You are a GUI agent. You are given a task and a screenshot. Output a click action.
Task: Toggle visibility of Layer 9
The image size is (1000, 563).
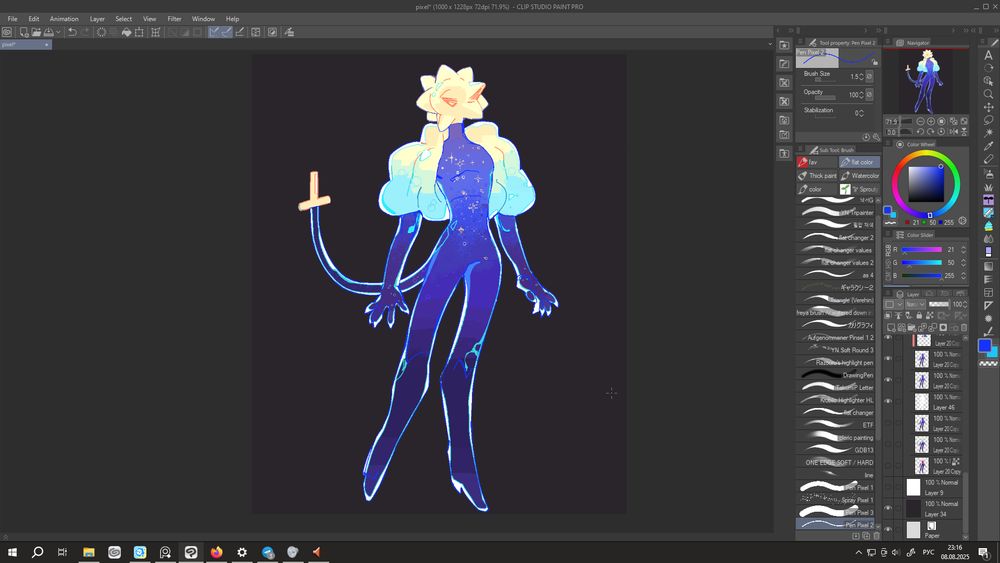(888, 487)
